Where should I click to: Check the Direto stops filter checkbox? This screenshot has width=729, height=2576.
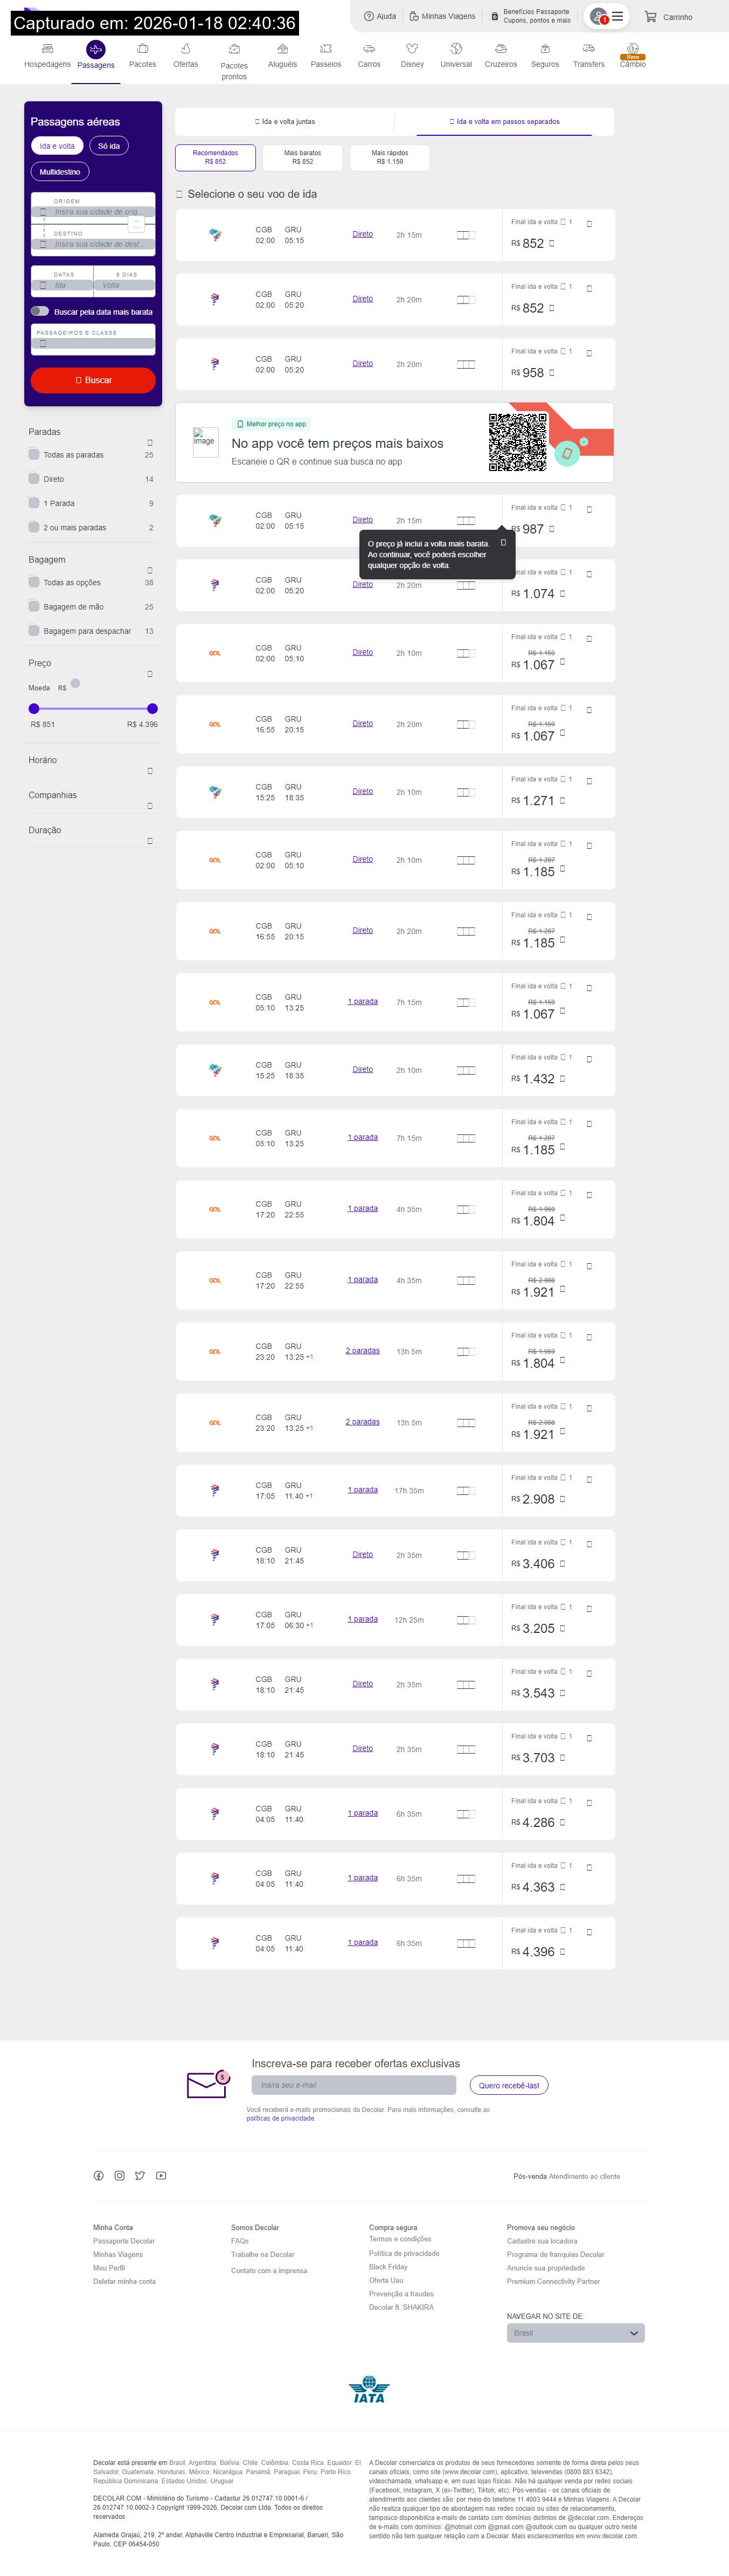click(x=34, y=479)
